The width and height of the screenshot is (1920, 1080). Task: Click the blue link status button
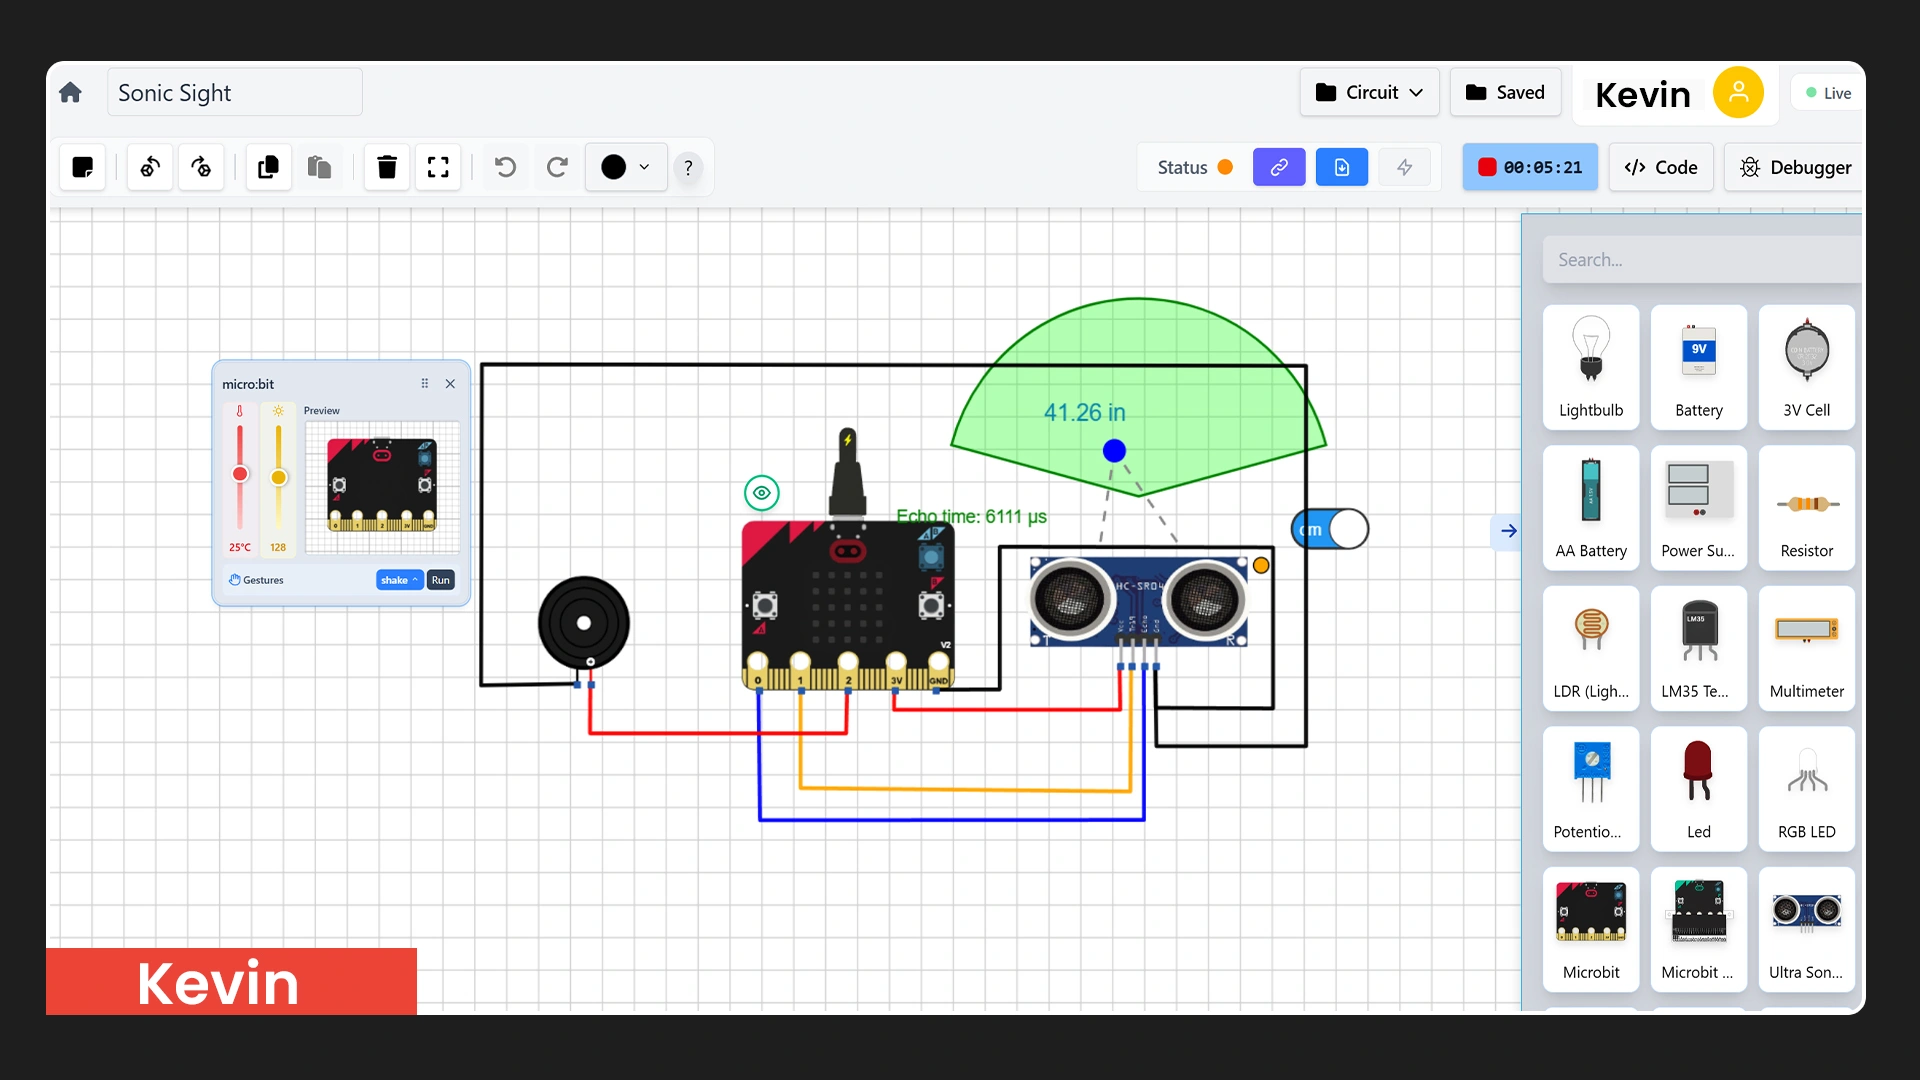coord(1278,167)
